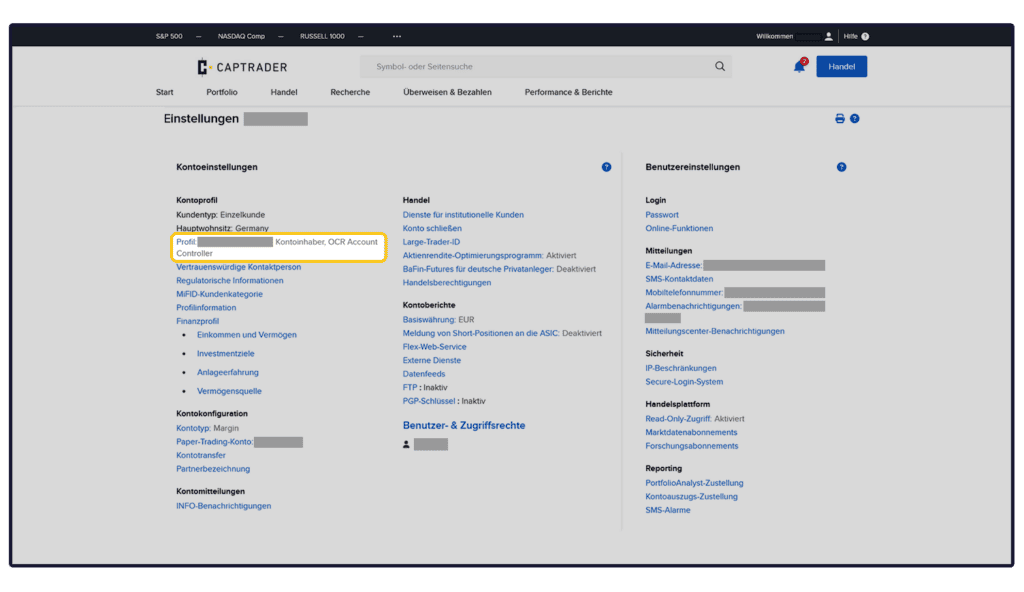Open the ticker ellipsis menu

click(396, 37)
